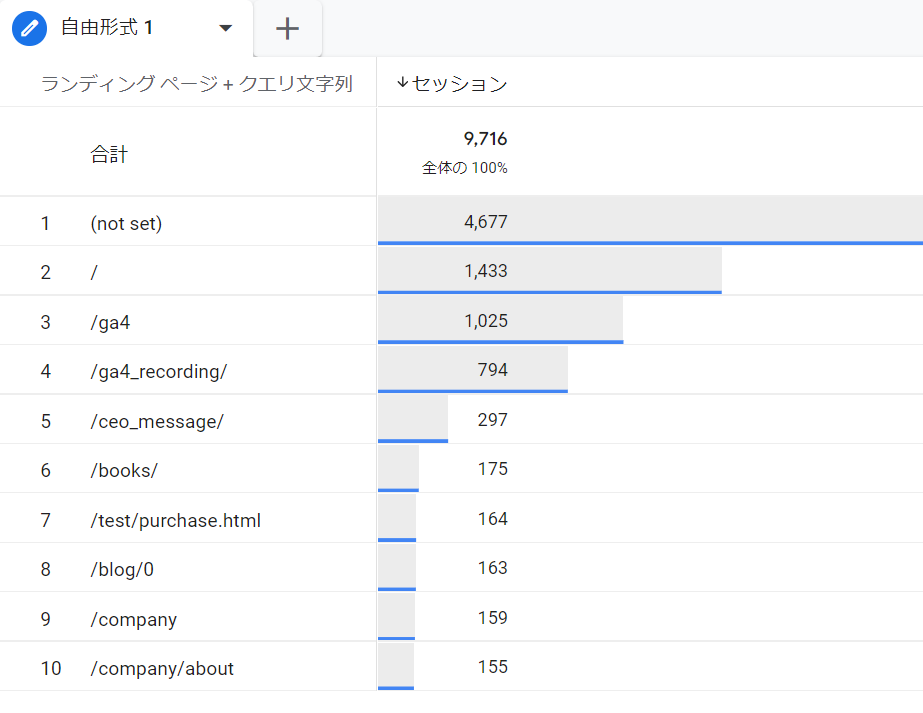923x713 pixels.
Task: Add a new tab with plus button
Action: [287, 28]
